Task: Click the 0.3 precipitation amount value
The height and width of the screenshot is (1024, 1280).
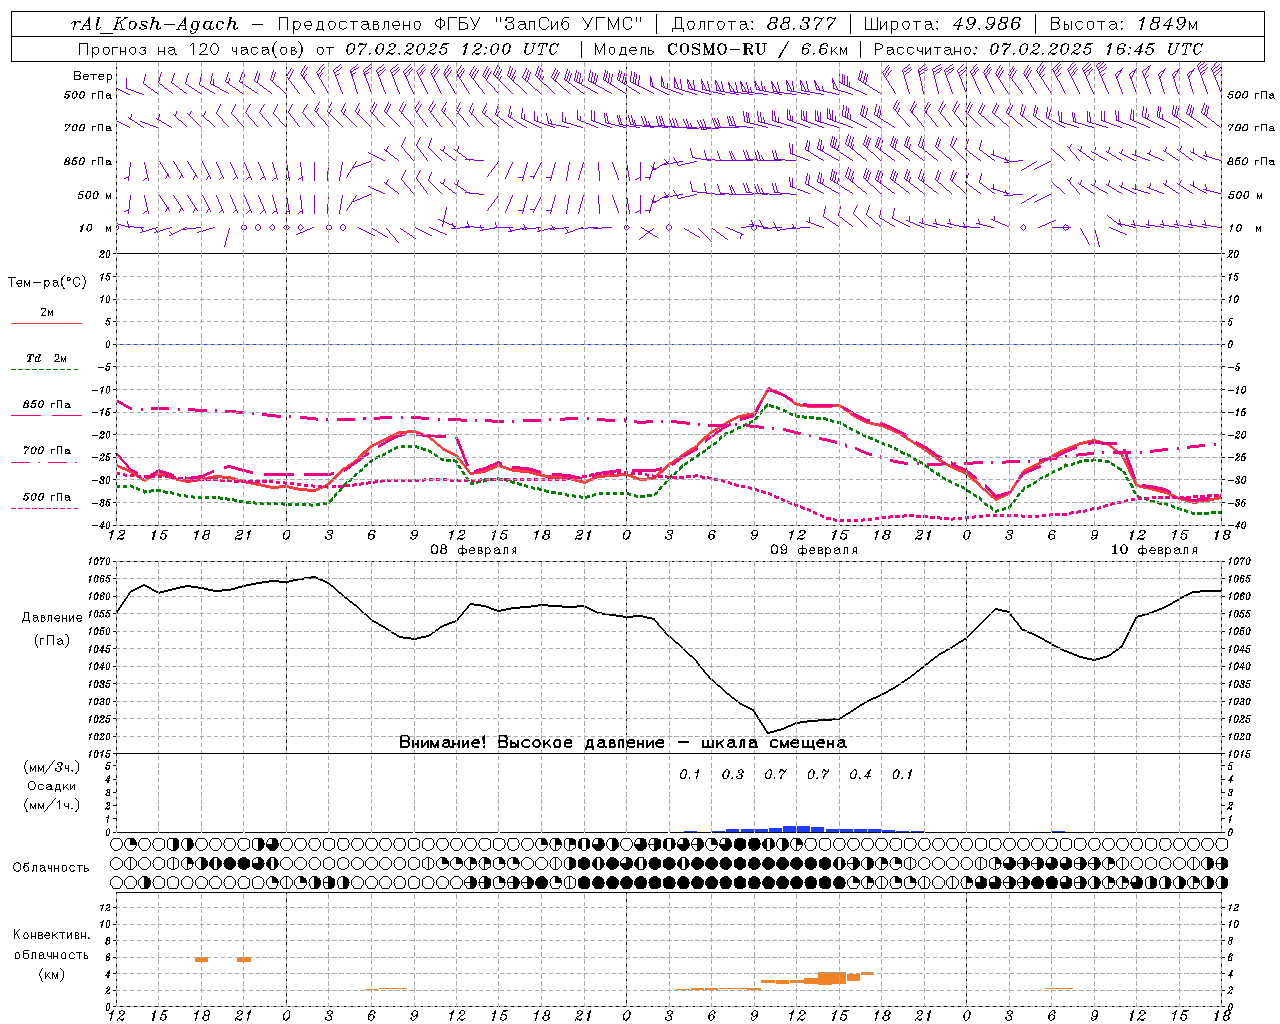Action: point(733,775)
